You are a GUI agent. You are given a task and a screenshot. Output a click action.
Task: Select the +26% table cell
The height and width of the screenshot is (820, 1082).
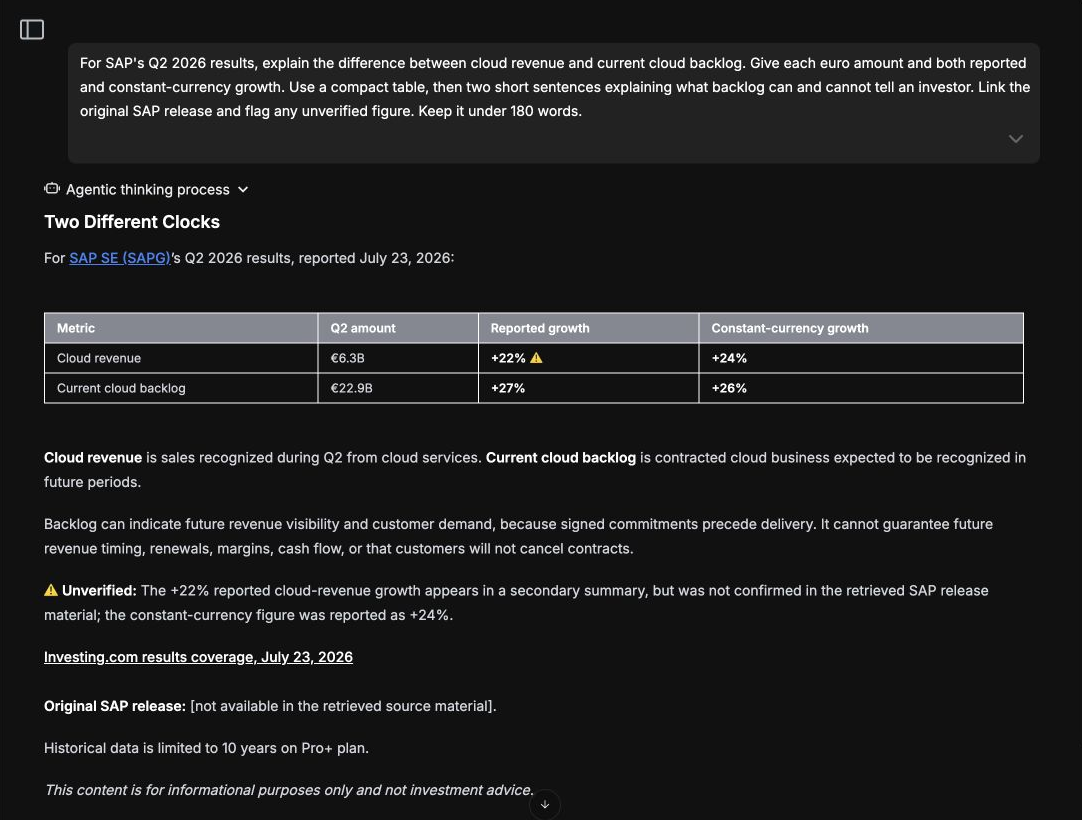(861, 389)
